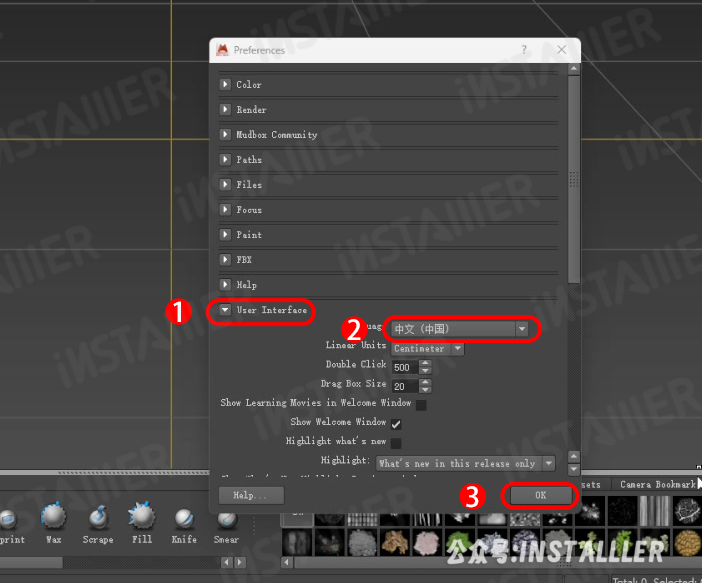This screenshot has width=702, height=583.
Task: Click the Preferences vertical scrollbar thumb
Action: click(x=574, y=179)
